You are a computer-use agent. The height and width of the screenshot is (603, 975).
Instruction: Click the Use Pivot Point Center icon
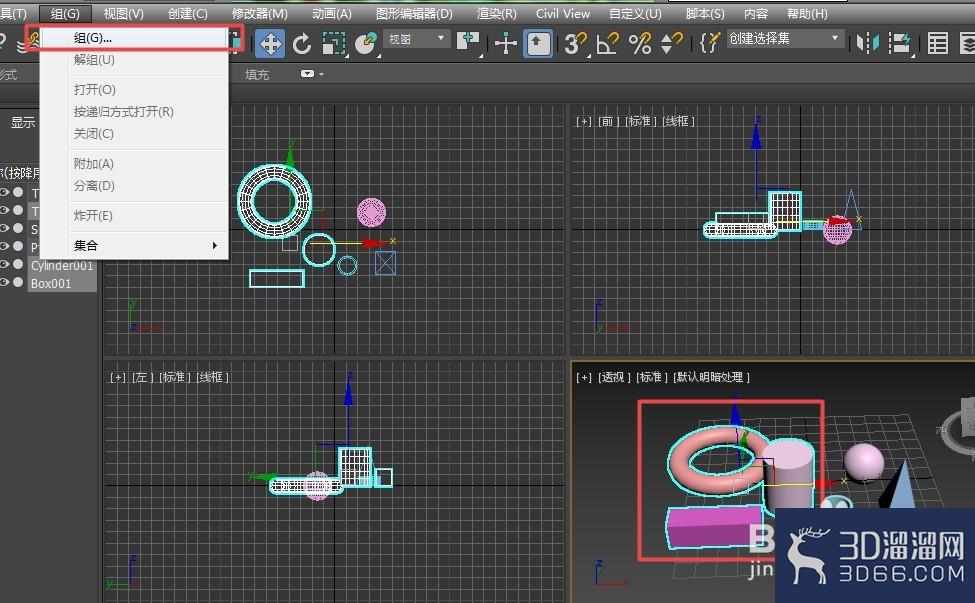[x=468, y=42]
